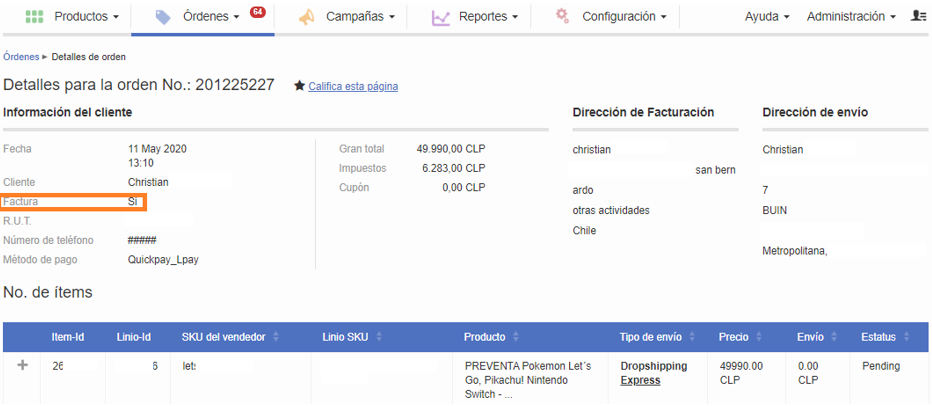Open the Productos menu
Viewport: 932px width, 406px height.
(86, 17)
